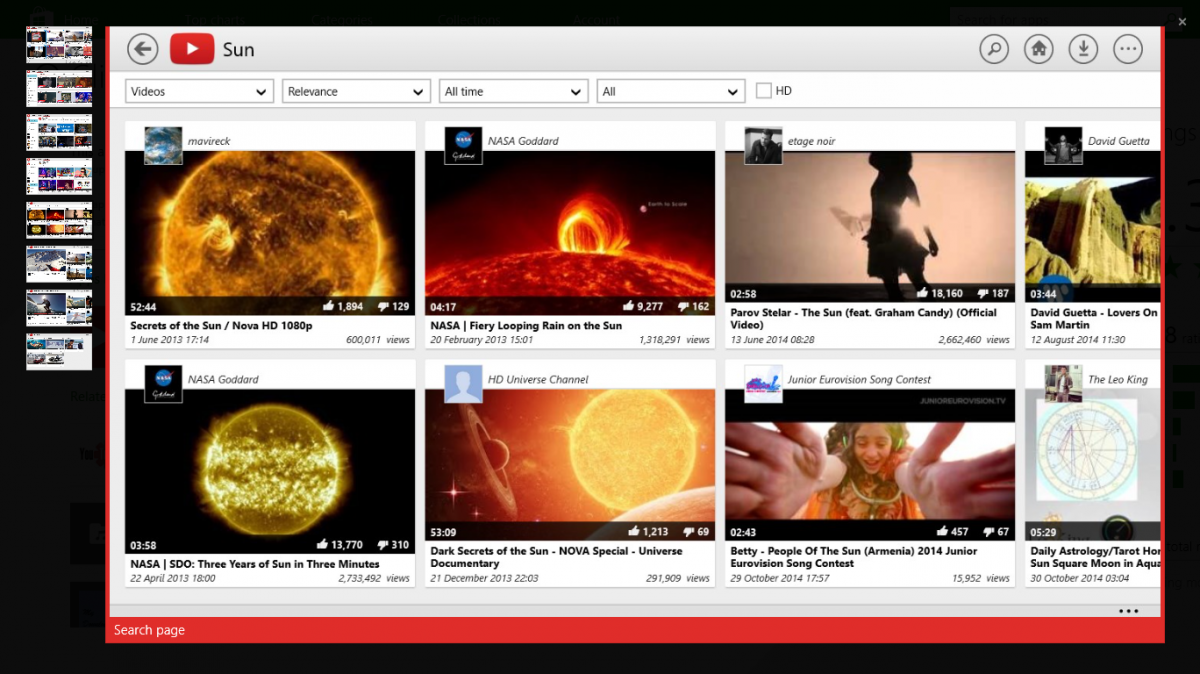Open etage noir channel avatar
Screen dimensions: 1200x674
coord(764,145)
